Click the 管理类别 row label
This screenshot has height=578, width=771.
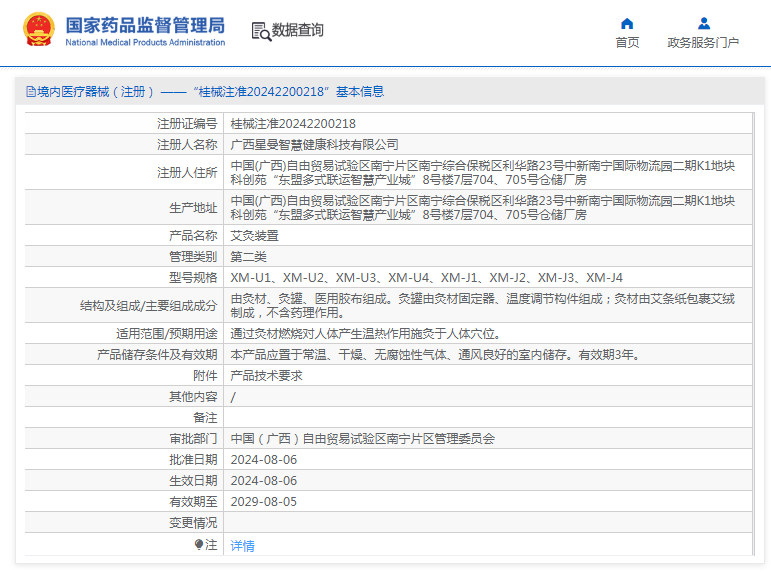pos(193,257)
